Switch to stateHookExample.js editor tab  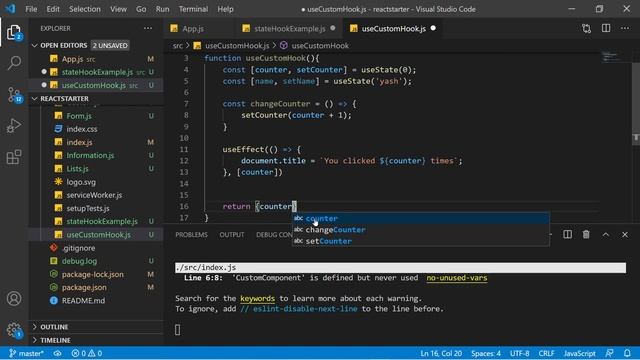point(290,29)
